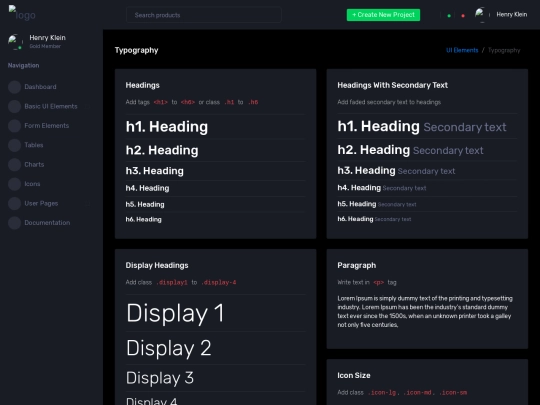Click the Headings With Secondary Text title
Screen dimensions: 540x405
[x=393, y=85]
